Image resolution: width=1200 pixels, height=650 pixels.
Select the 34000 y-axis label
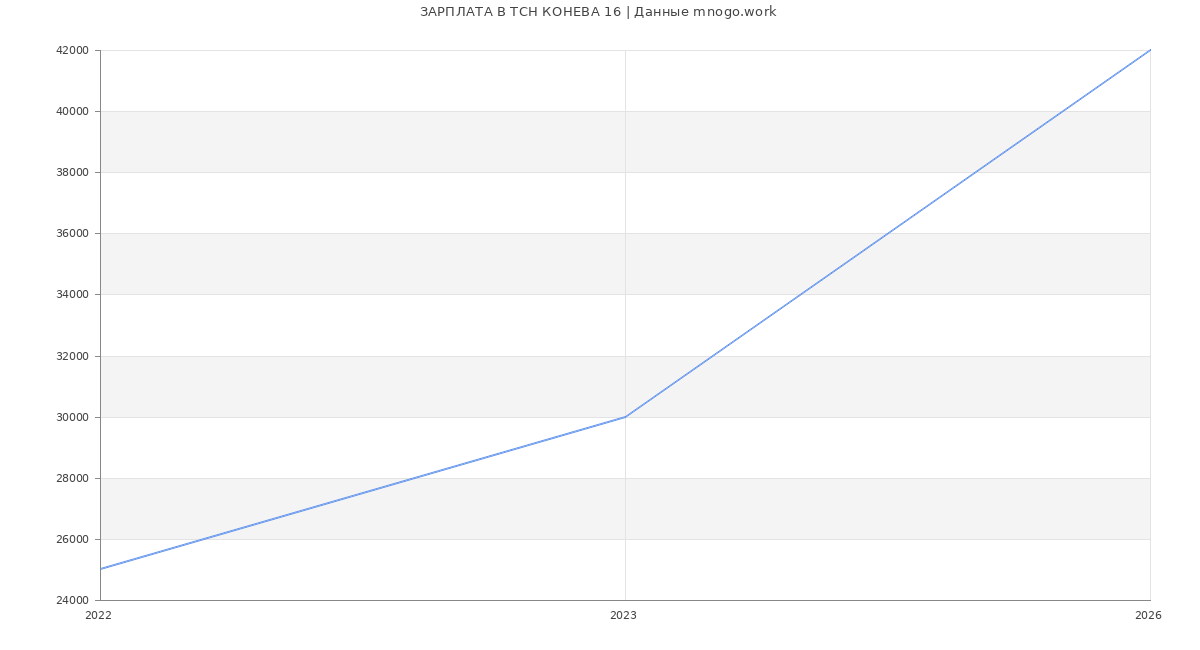[x=72, y=294]
